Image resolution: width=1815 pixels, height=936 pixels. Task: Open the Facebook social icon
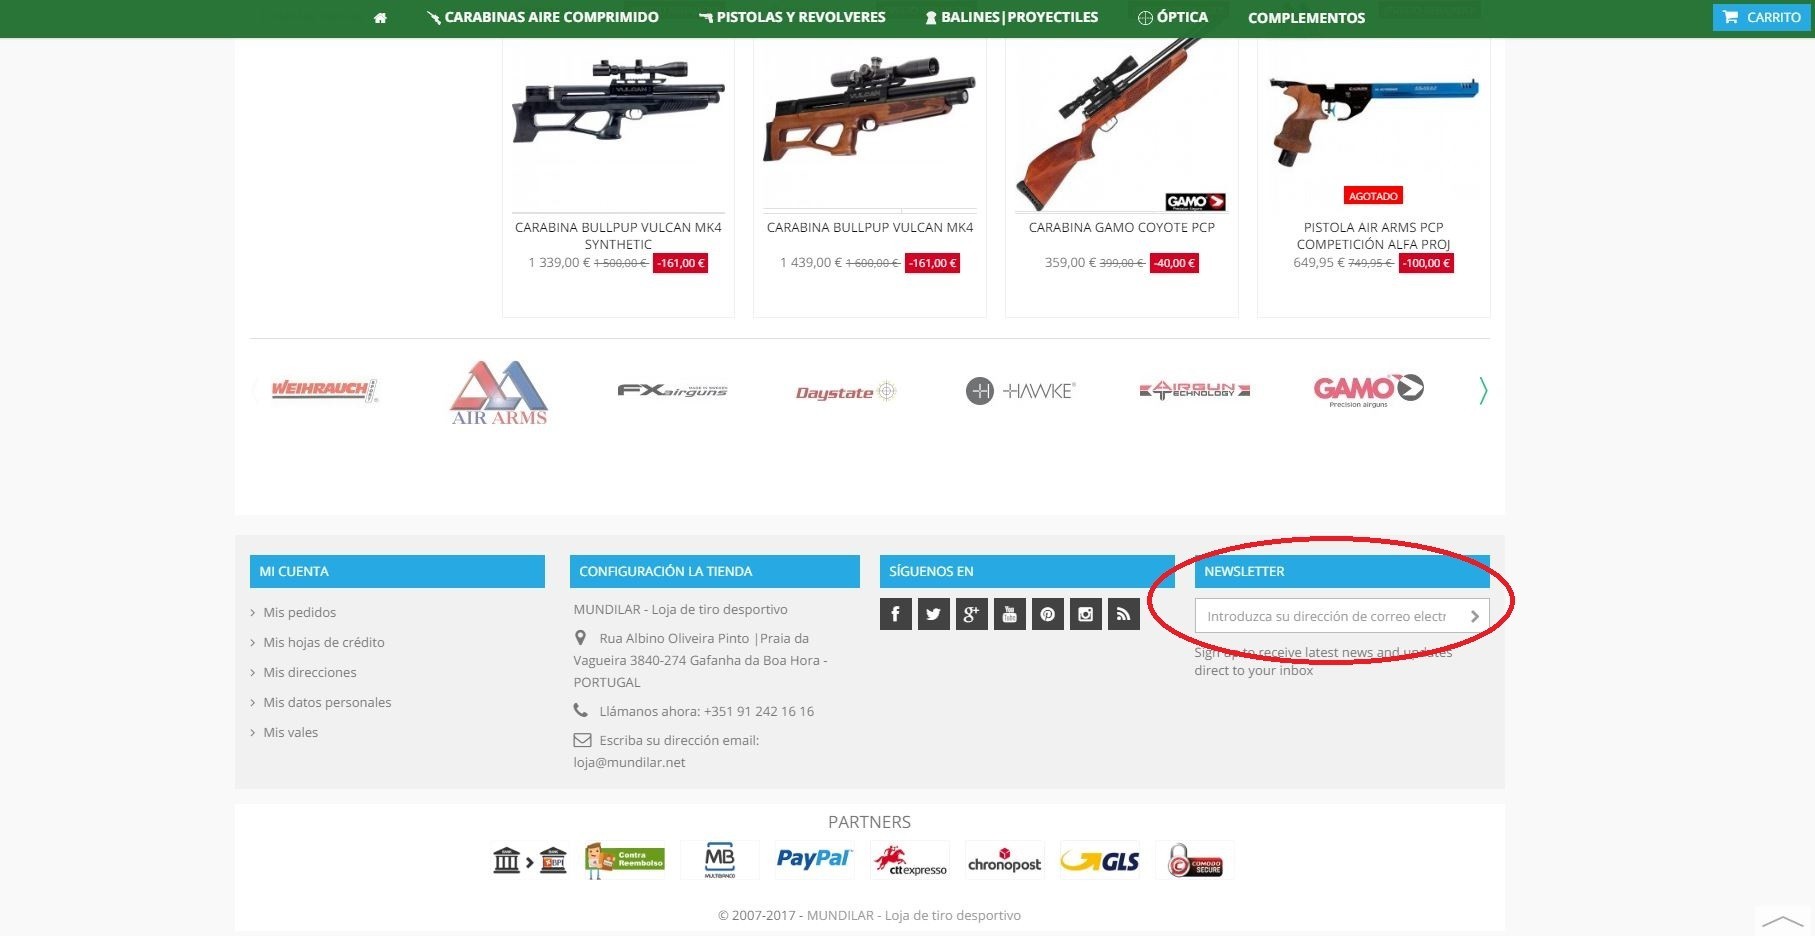coord(895,614)
